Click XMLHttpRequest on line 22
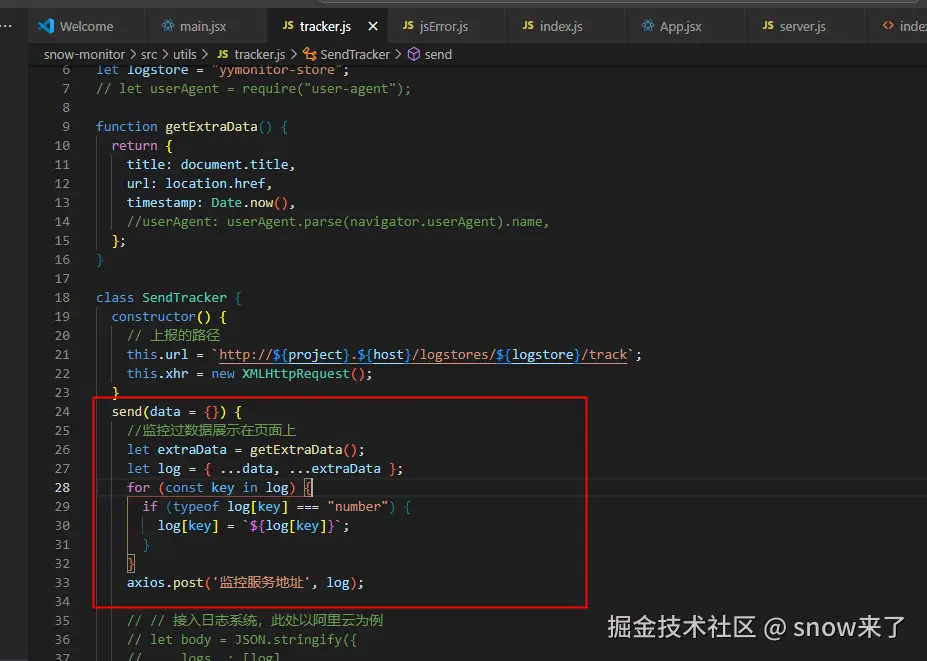 click(296, 374)
